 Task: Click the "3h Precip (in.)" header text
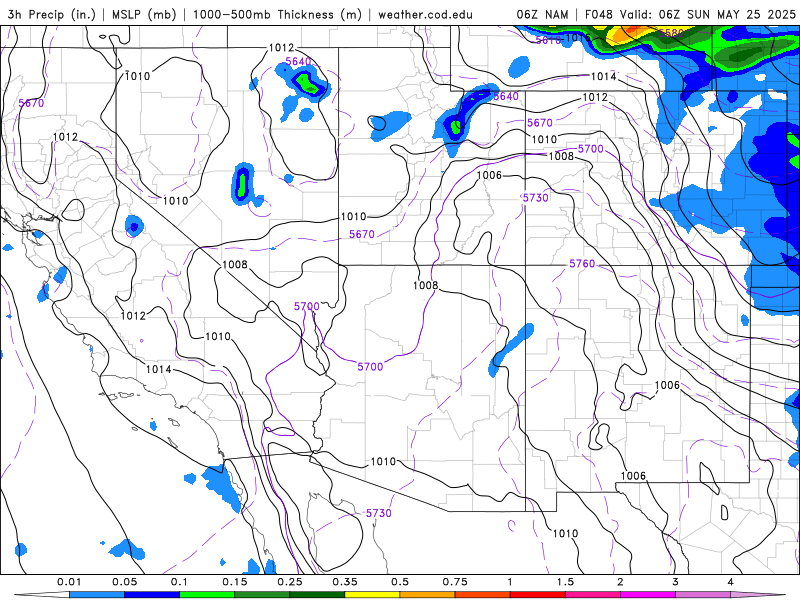click(x=52, y=14)
